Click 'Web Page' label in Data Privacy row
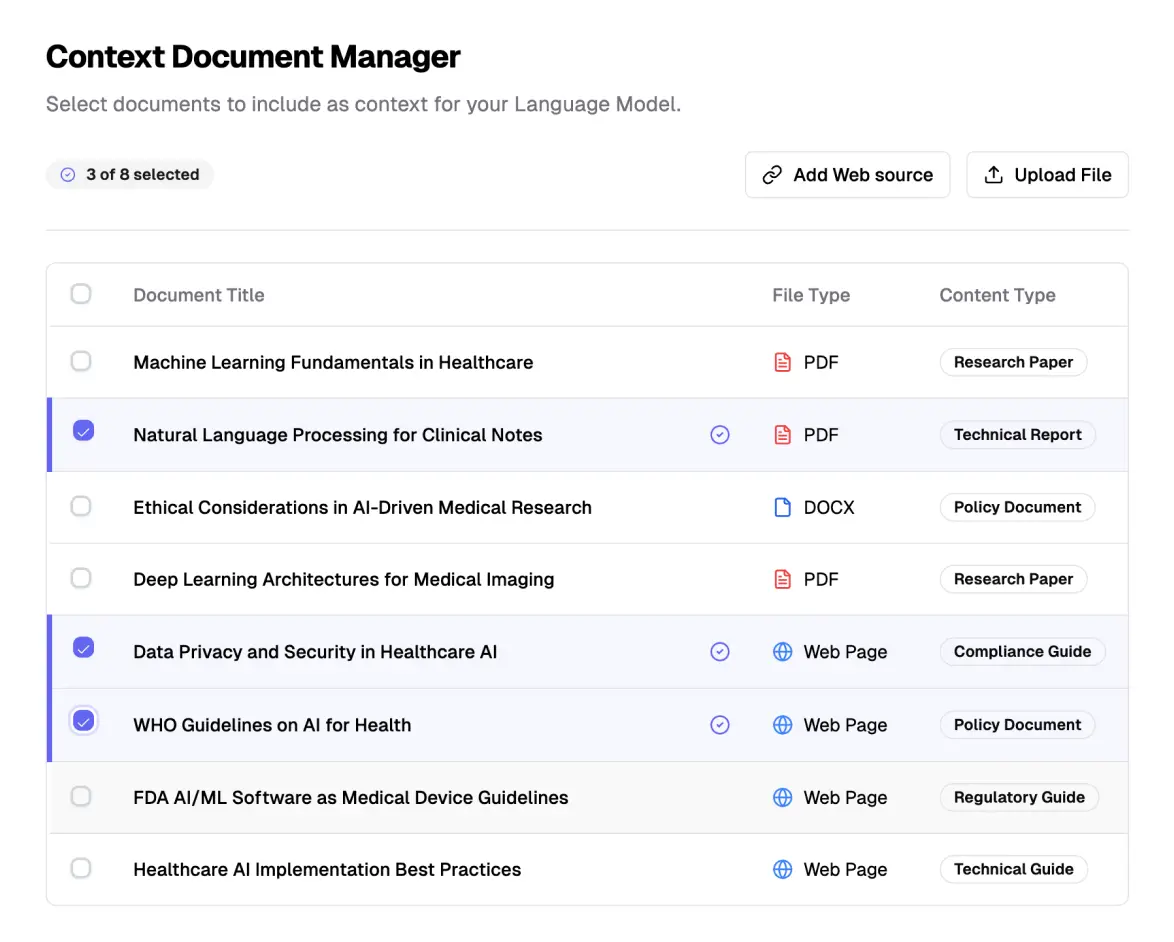This screenshot has height=942, width=1174. click(845, 652)
